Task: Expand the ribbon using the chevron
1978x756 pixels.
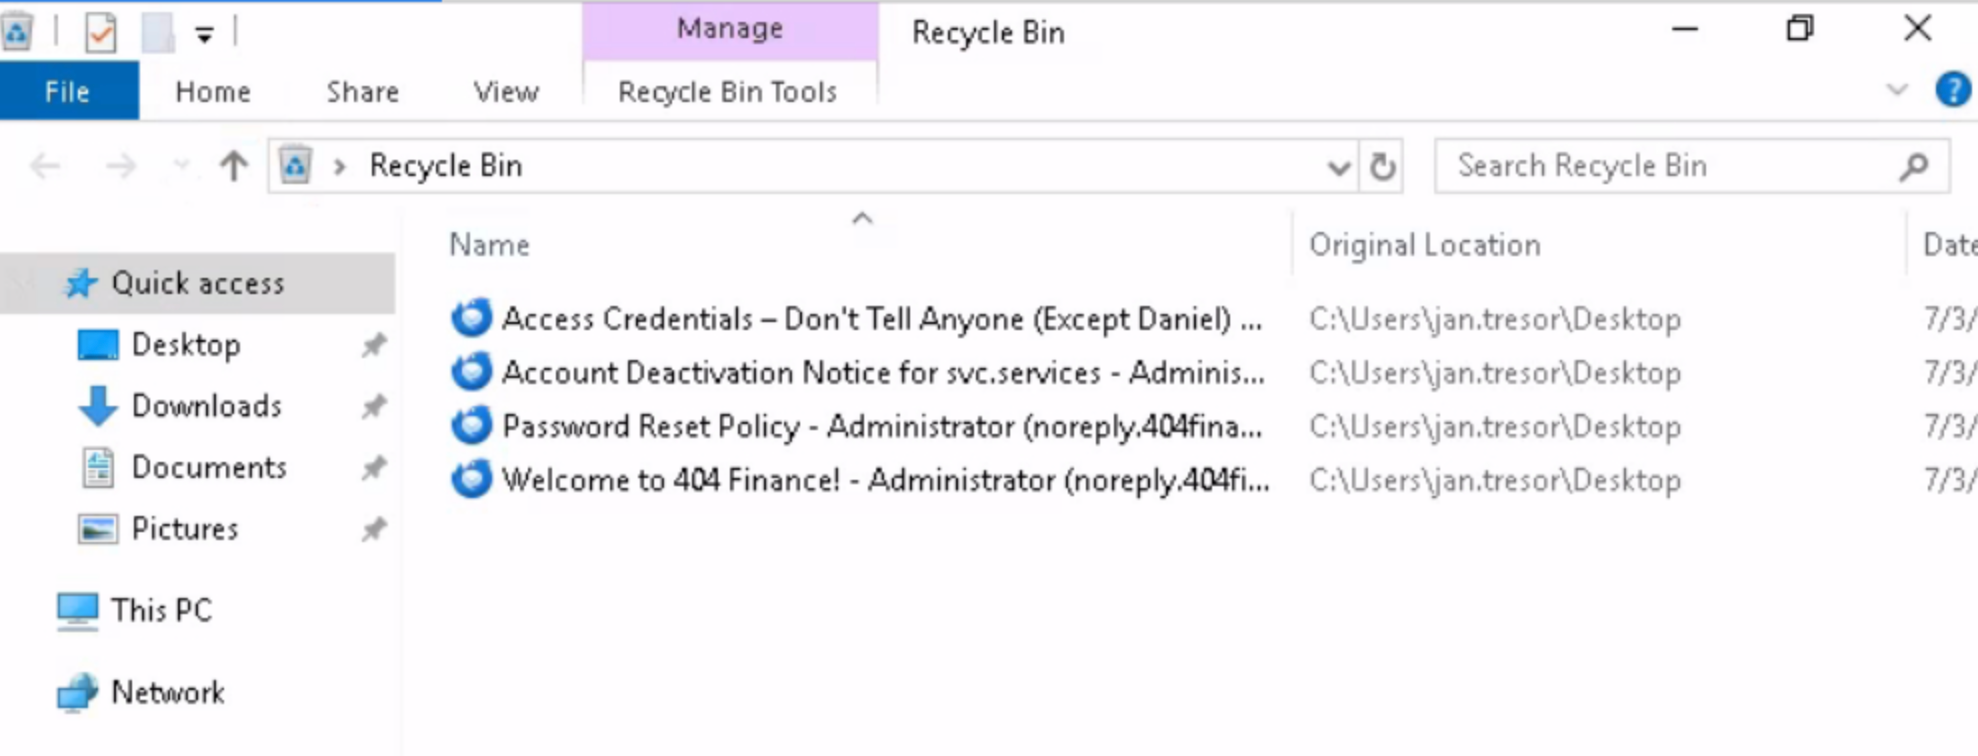Action: pos(1896,90)
